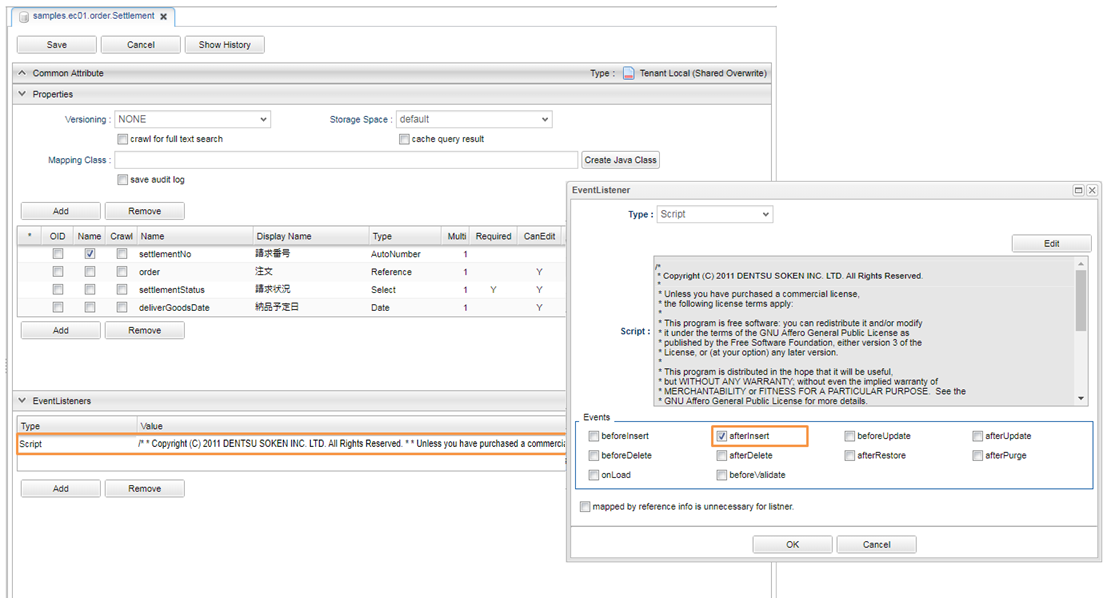The width and height of the screenshot is (1119, 598).
Task: Click the Reference type cell of order
Action: [x=391, y=272]
